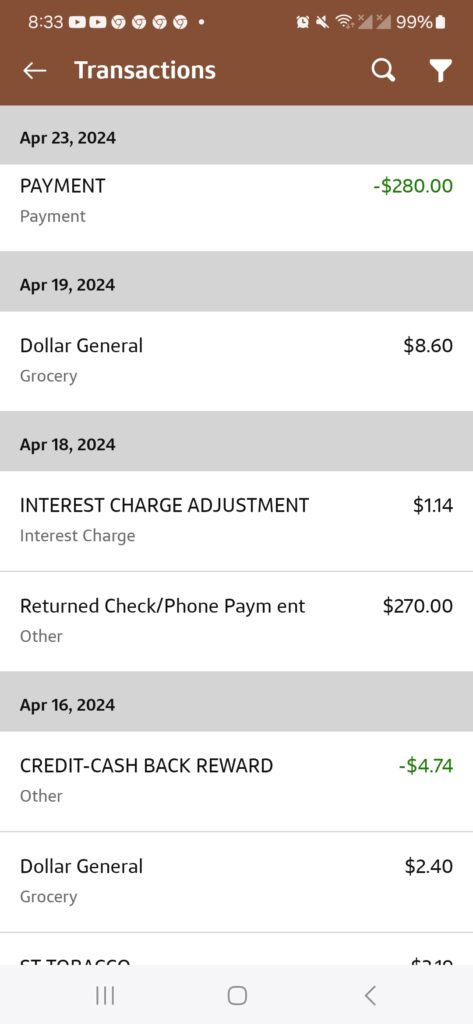
Task: Select the Apr 18, 2024 date header
Action: [236, 445]
